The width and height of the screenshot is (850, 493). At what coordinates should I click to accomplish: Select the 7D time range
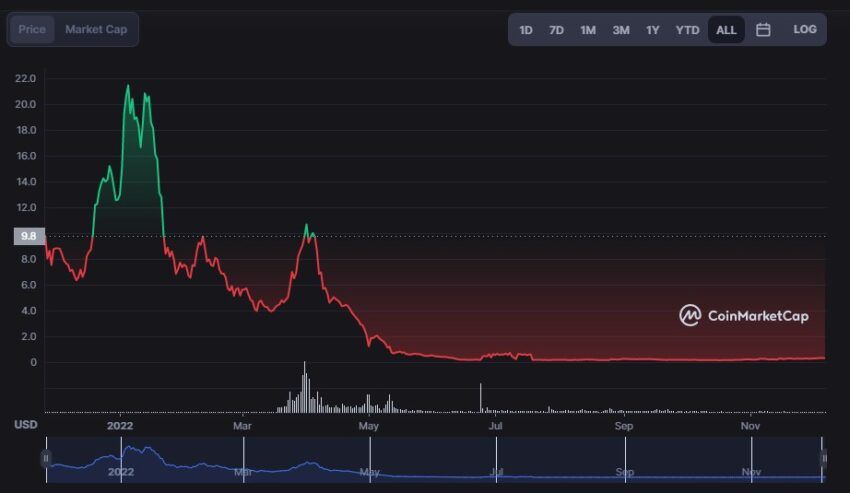(556, 30)
